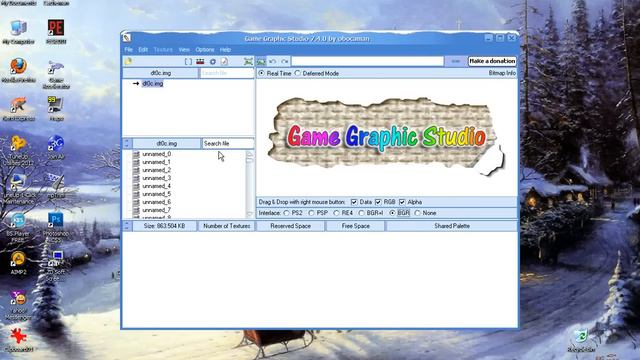
Task: Click the file list panel collapse arrows
Action: (127, 144)
